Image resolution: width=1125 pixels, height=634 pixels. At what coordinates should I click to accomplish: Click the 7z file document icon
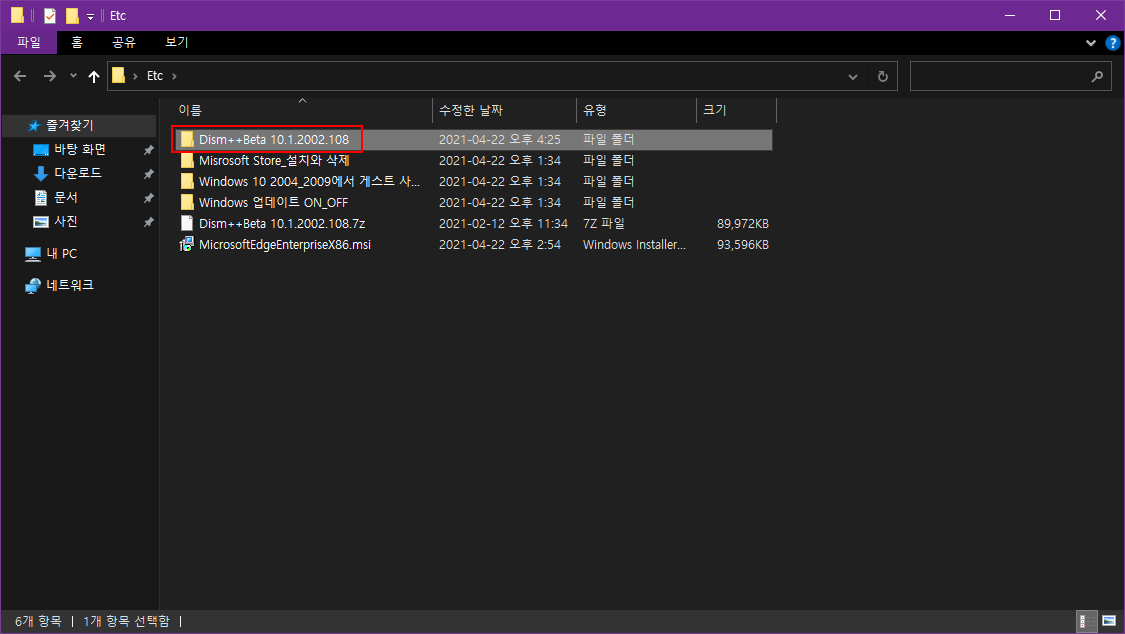187,224
